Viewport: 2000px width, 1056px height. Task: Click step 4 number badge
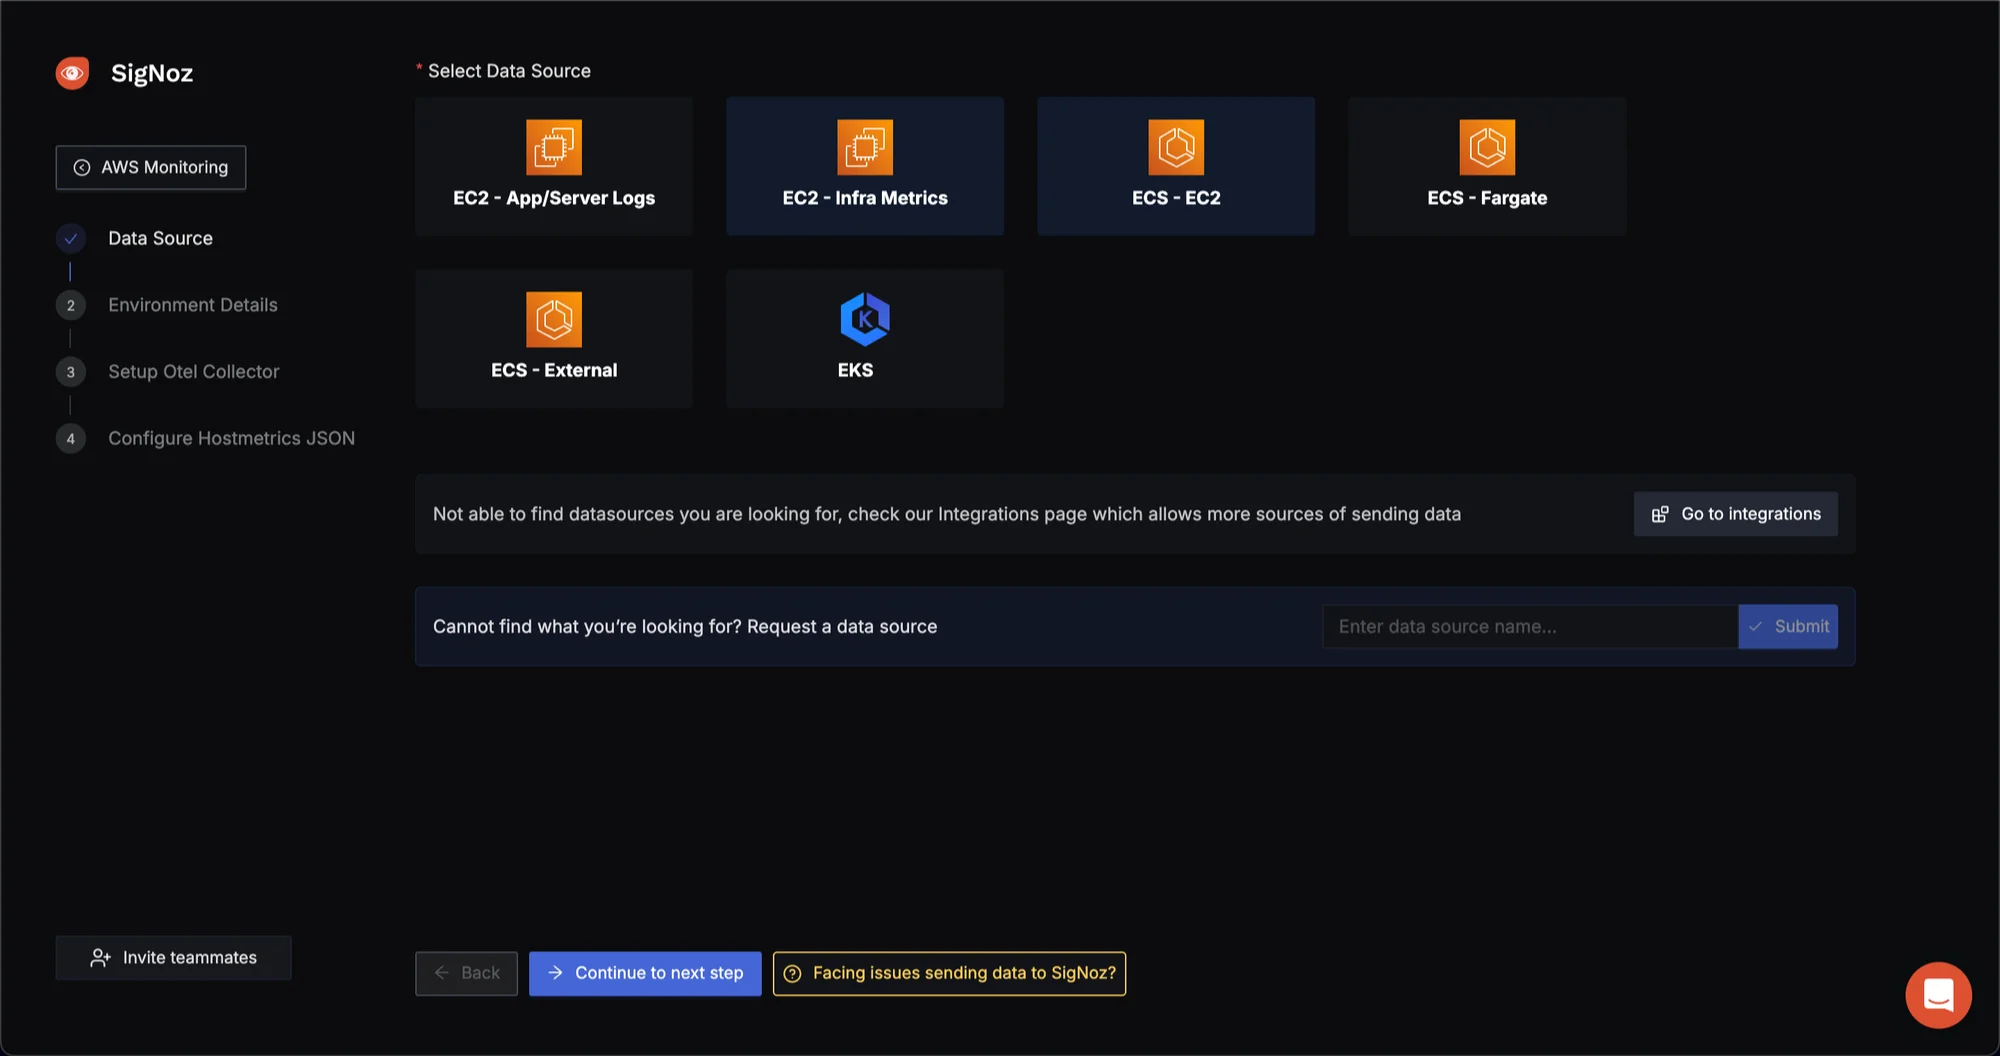pyautogui.click(x=70, y=439)
